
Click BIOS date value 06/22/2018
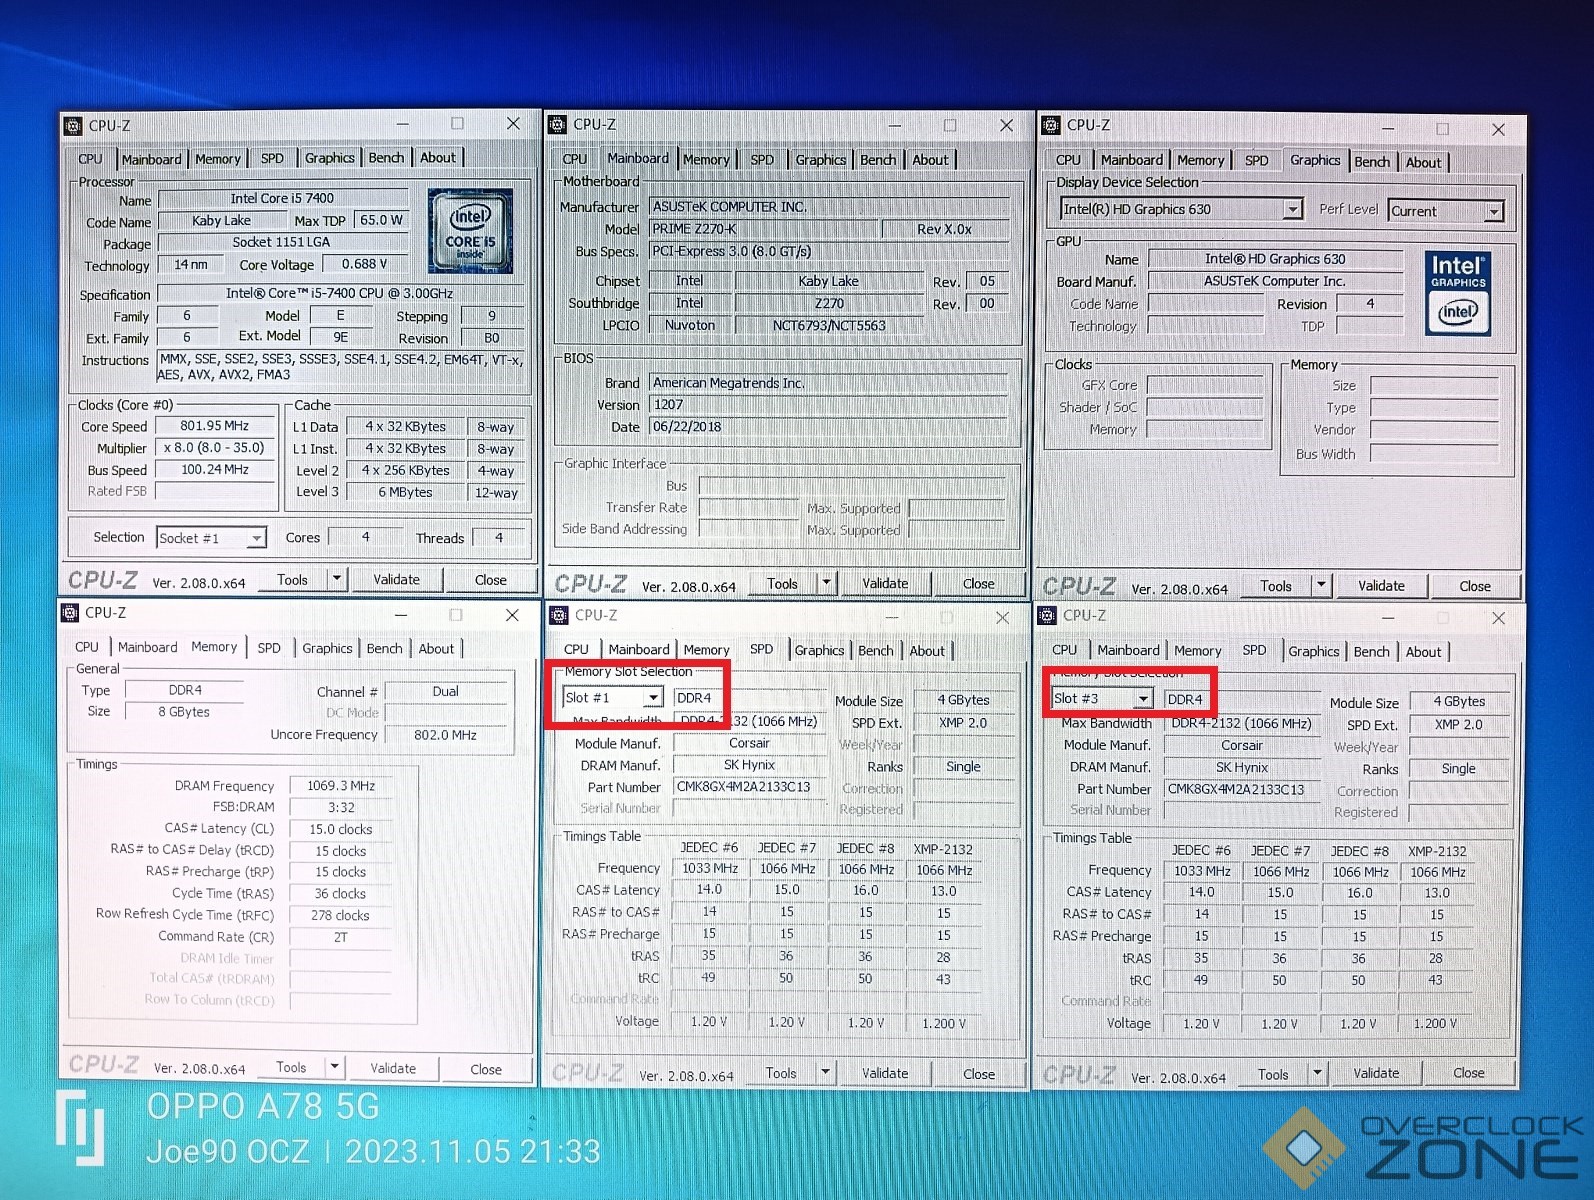827,426
